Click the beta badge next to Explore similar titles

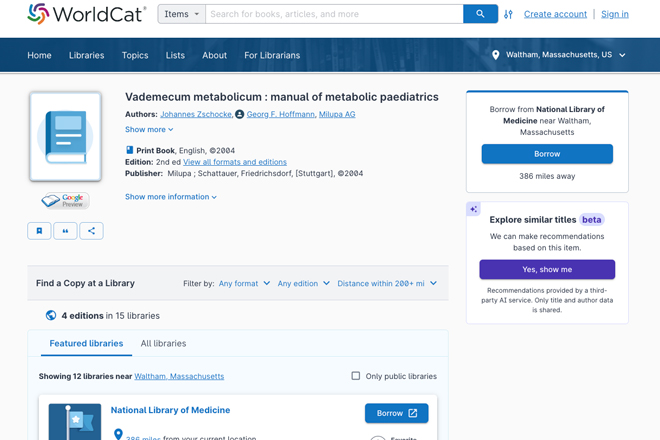[591, 219]
